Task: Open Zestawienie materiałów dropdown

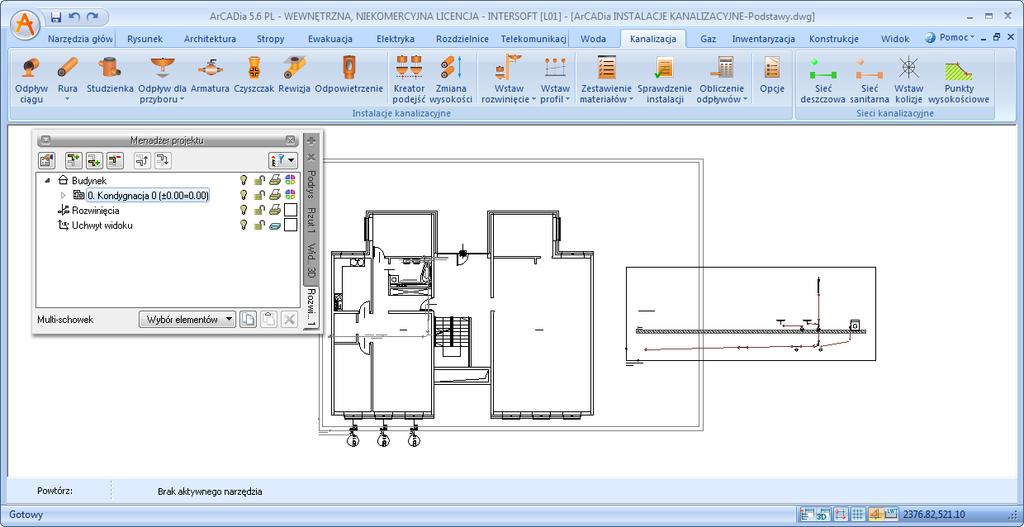Action: [631, 100]
